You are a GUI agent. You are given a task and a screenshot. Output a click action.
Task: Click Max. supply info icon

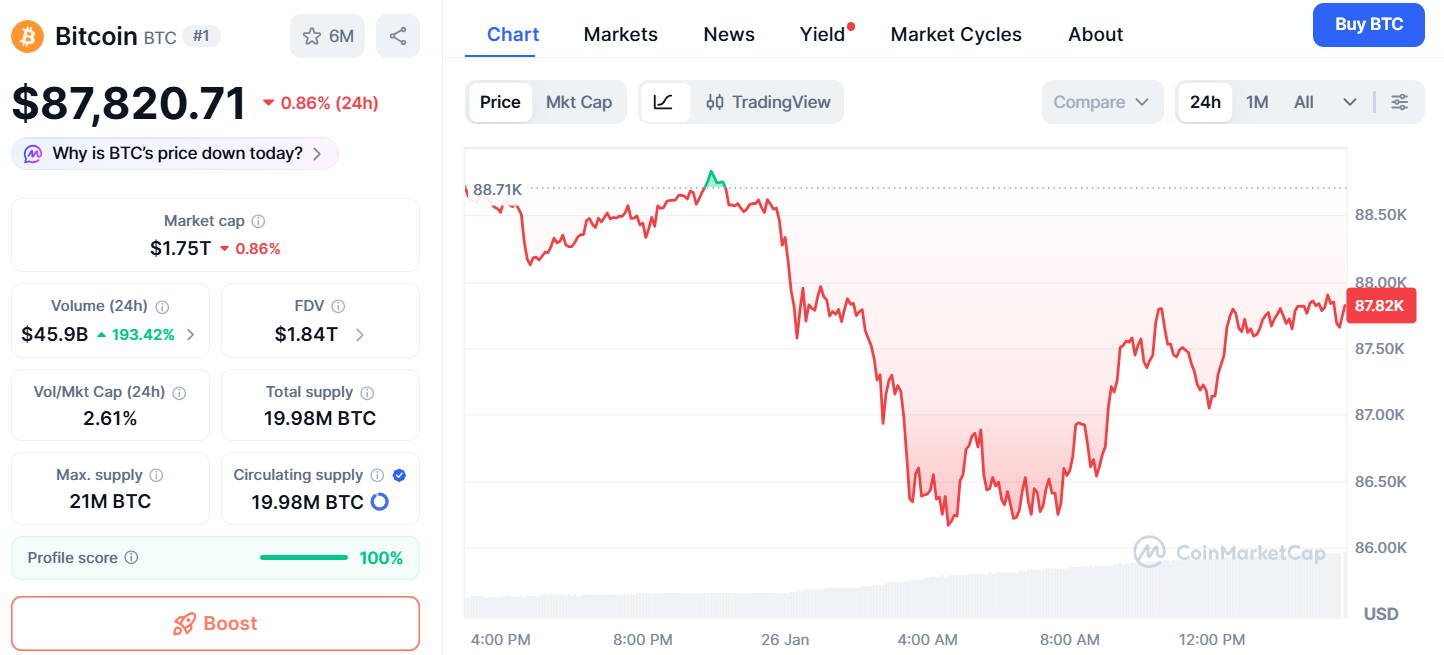pos(156,476)
